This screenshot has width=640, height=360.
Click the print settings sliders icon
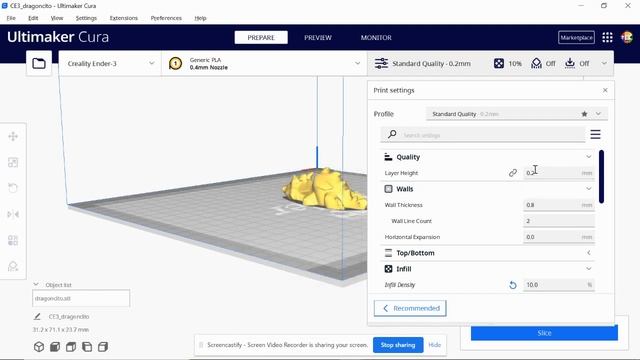[x=381, y=64]
